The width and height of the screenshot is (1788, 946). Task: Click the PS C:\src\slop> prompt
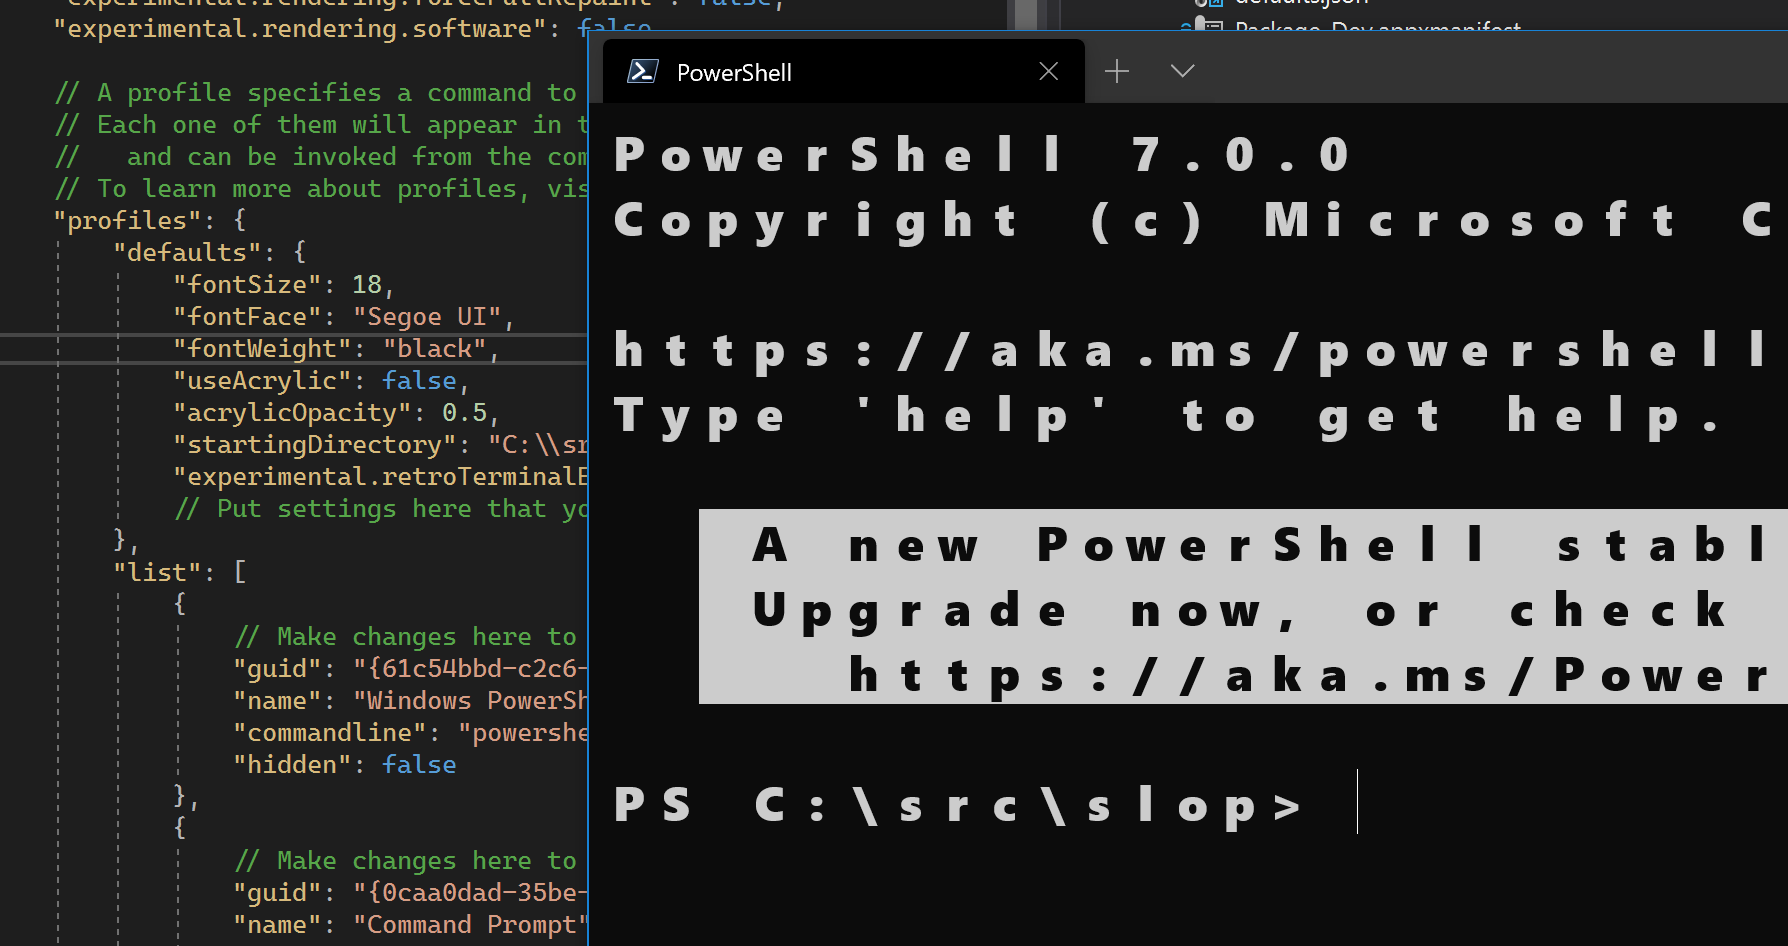[x=957, y=804]
